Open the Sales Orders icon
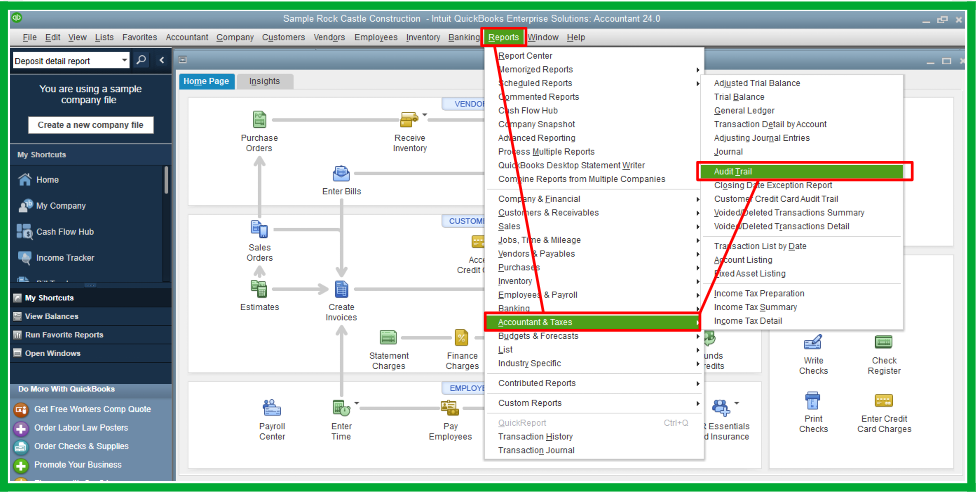976x492 pixels. [x=260, y=229]
